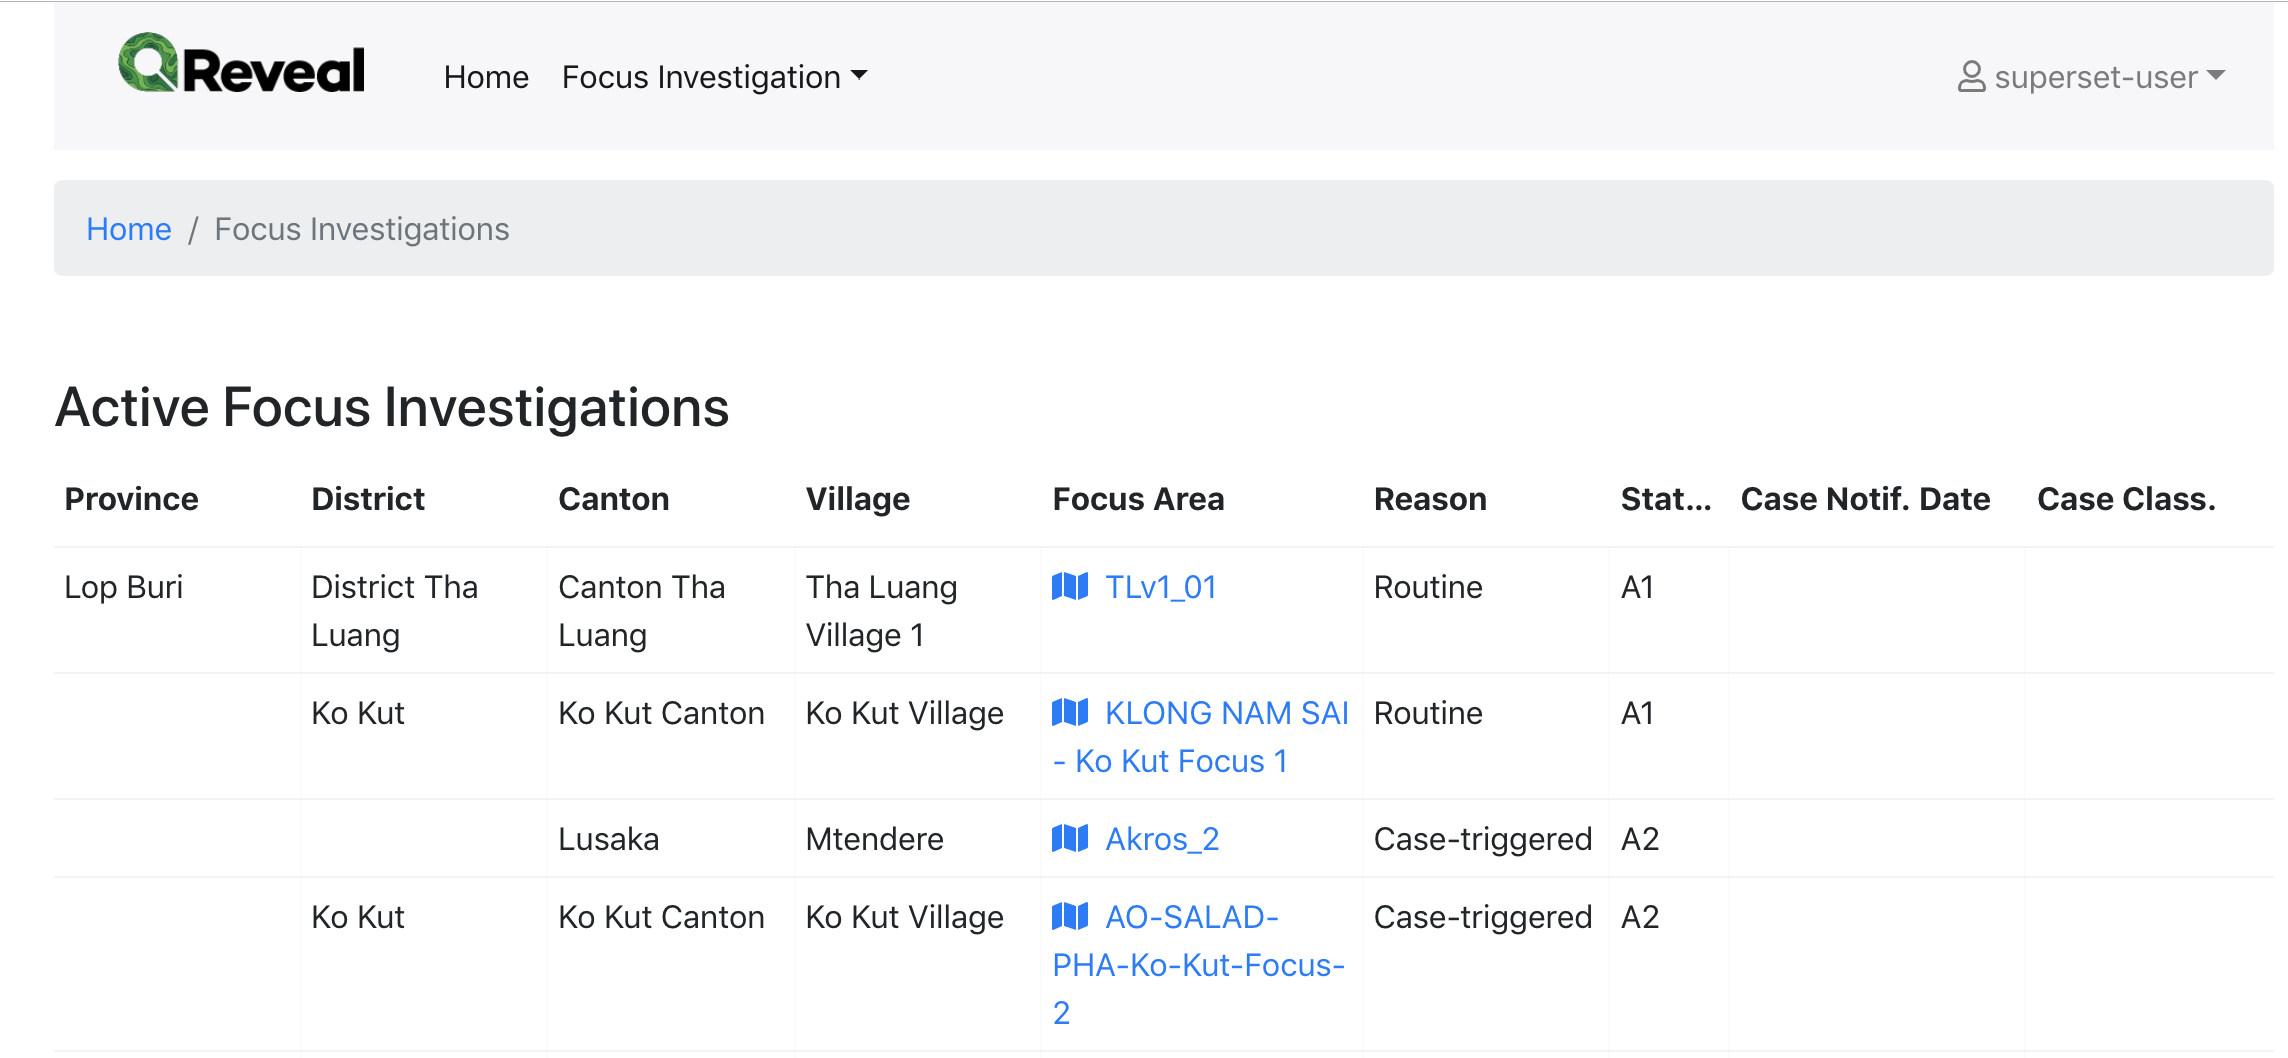Open the superset-user account menu
Image resolution: width=2288 pixels, height=1058 pixels.
coord(2090,76)
